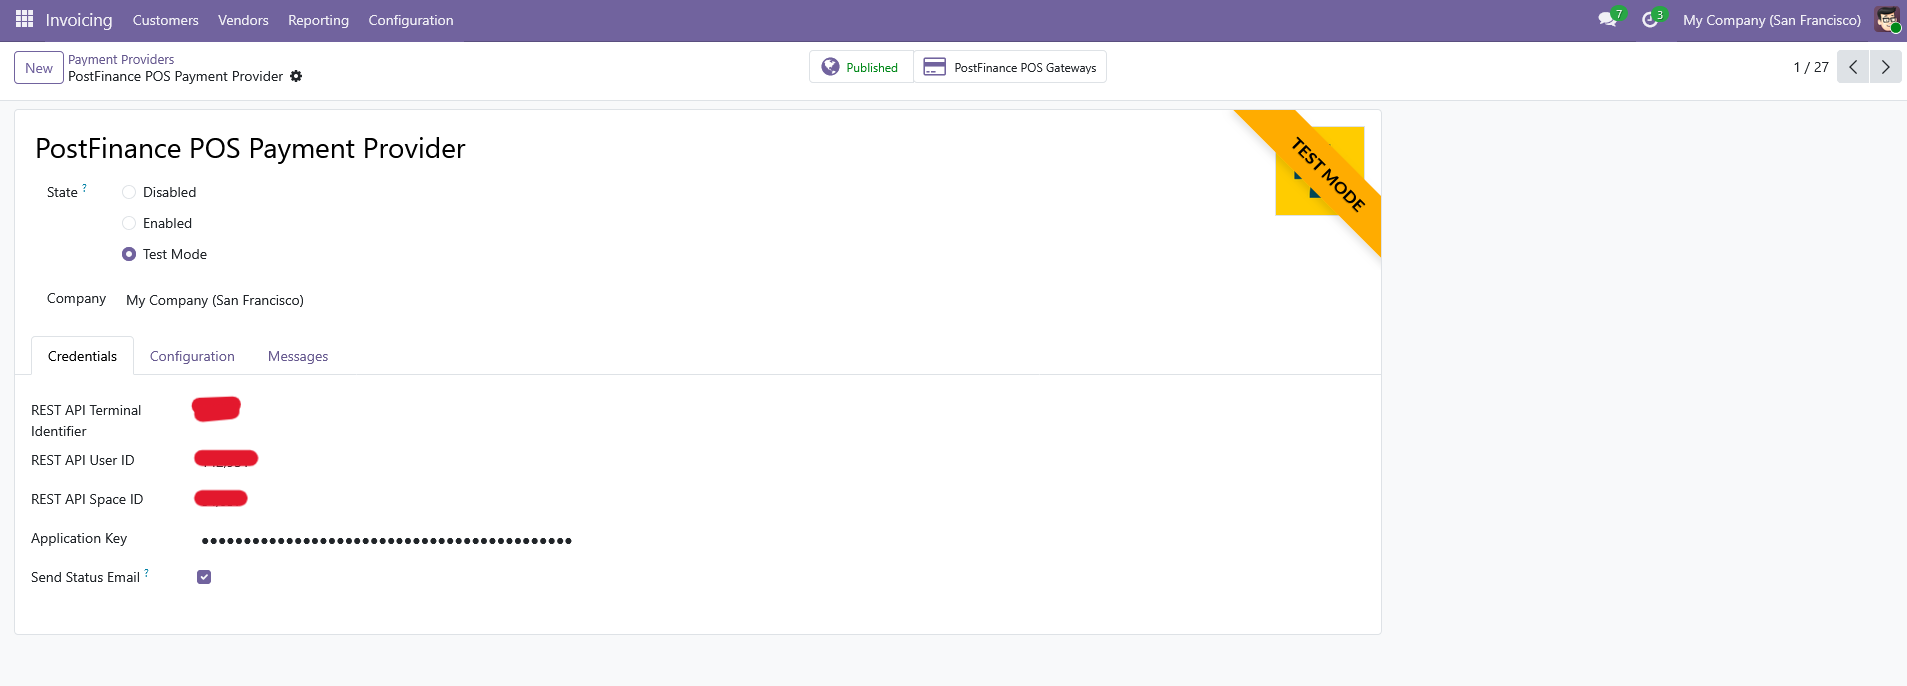The image size is (1907, 686).
Task: Open the Company field dropdown in form
Action: pyautogui.click(x=215, y=300)
